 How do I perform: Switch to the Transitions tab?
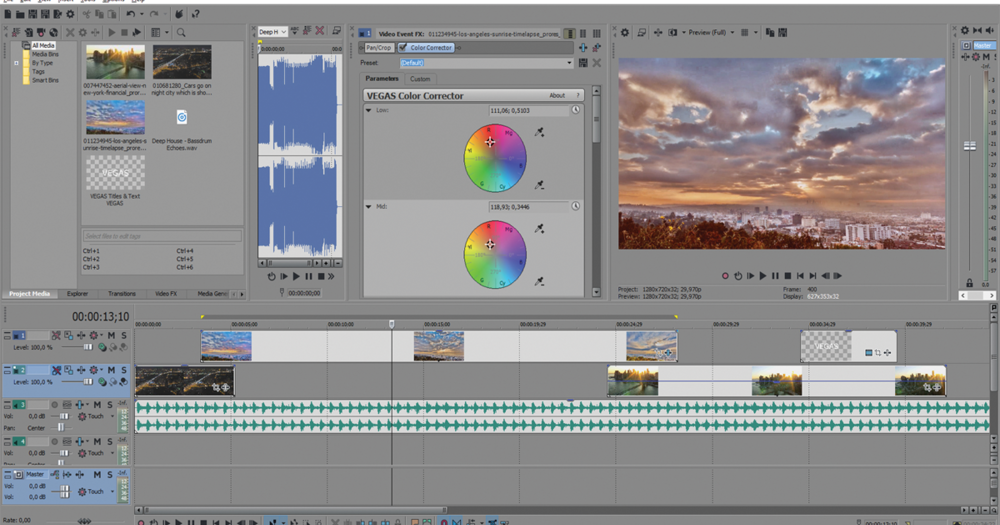point(121,294)
